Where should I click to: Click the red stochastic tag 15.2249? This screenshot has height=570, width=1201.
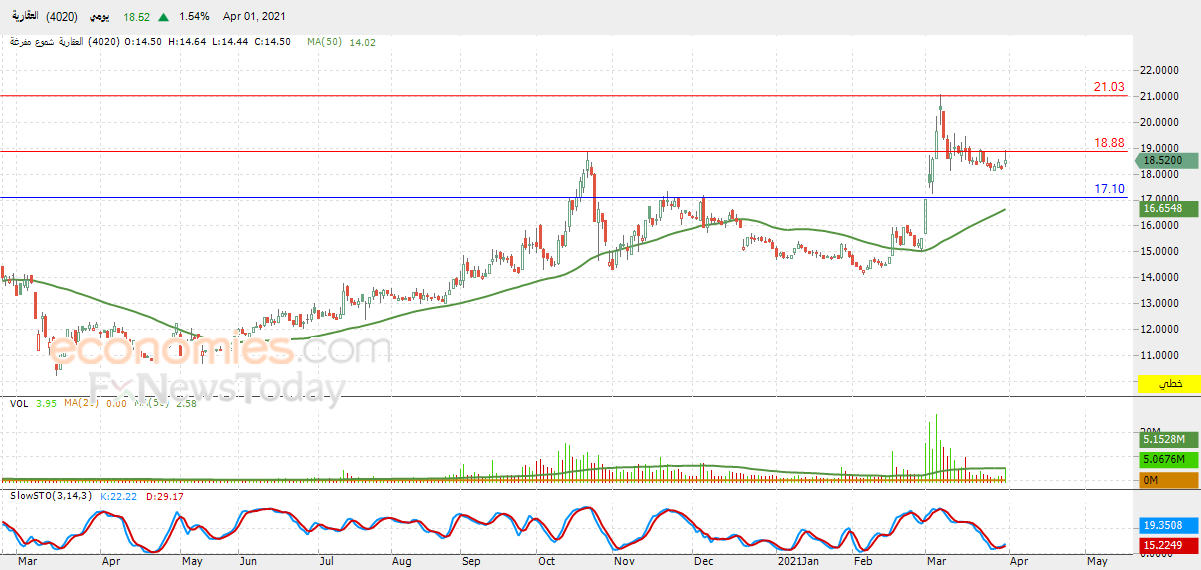[x=1168, y=545]
